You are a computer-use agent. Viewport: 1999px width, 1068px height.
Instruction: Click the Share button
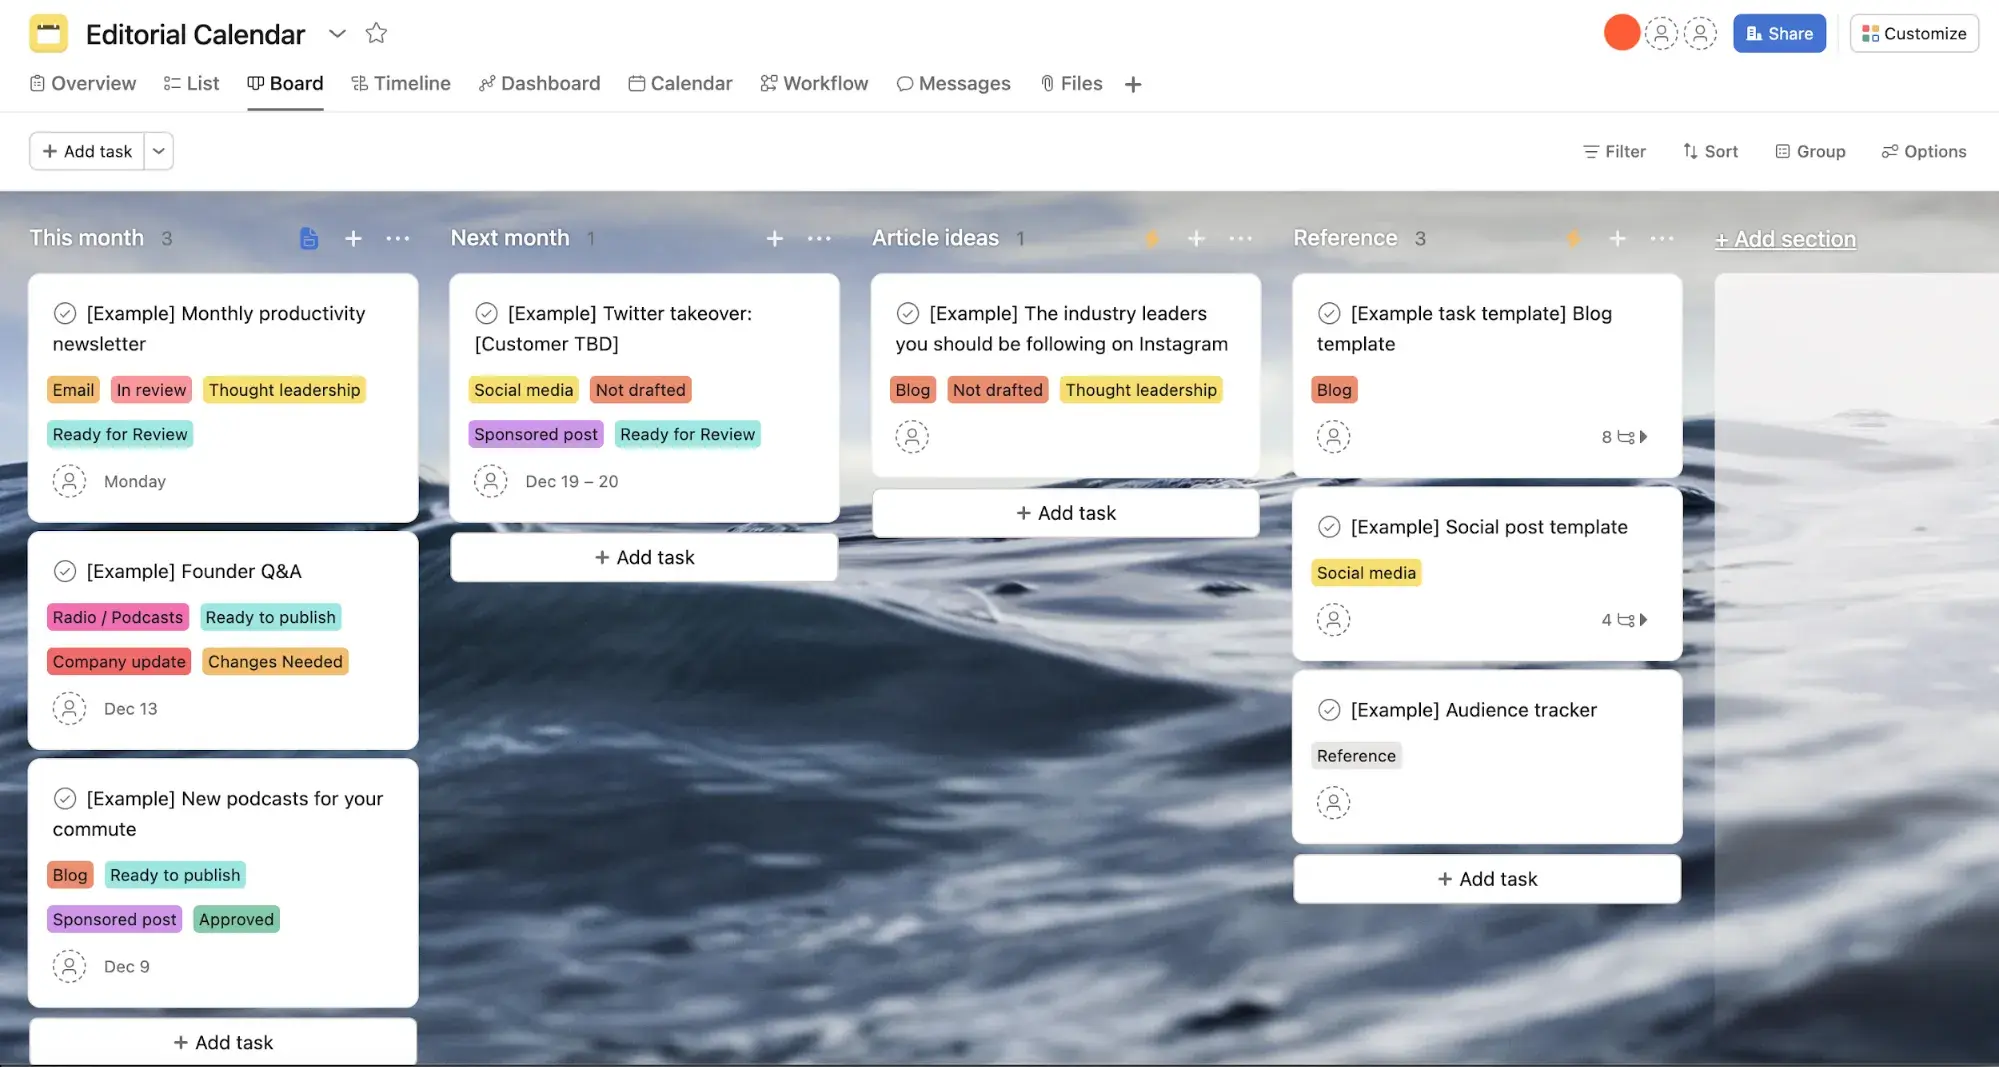(x=1779, y=33)
